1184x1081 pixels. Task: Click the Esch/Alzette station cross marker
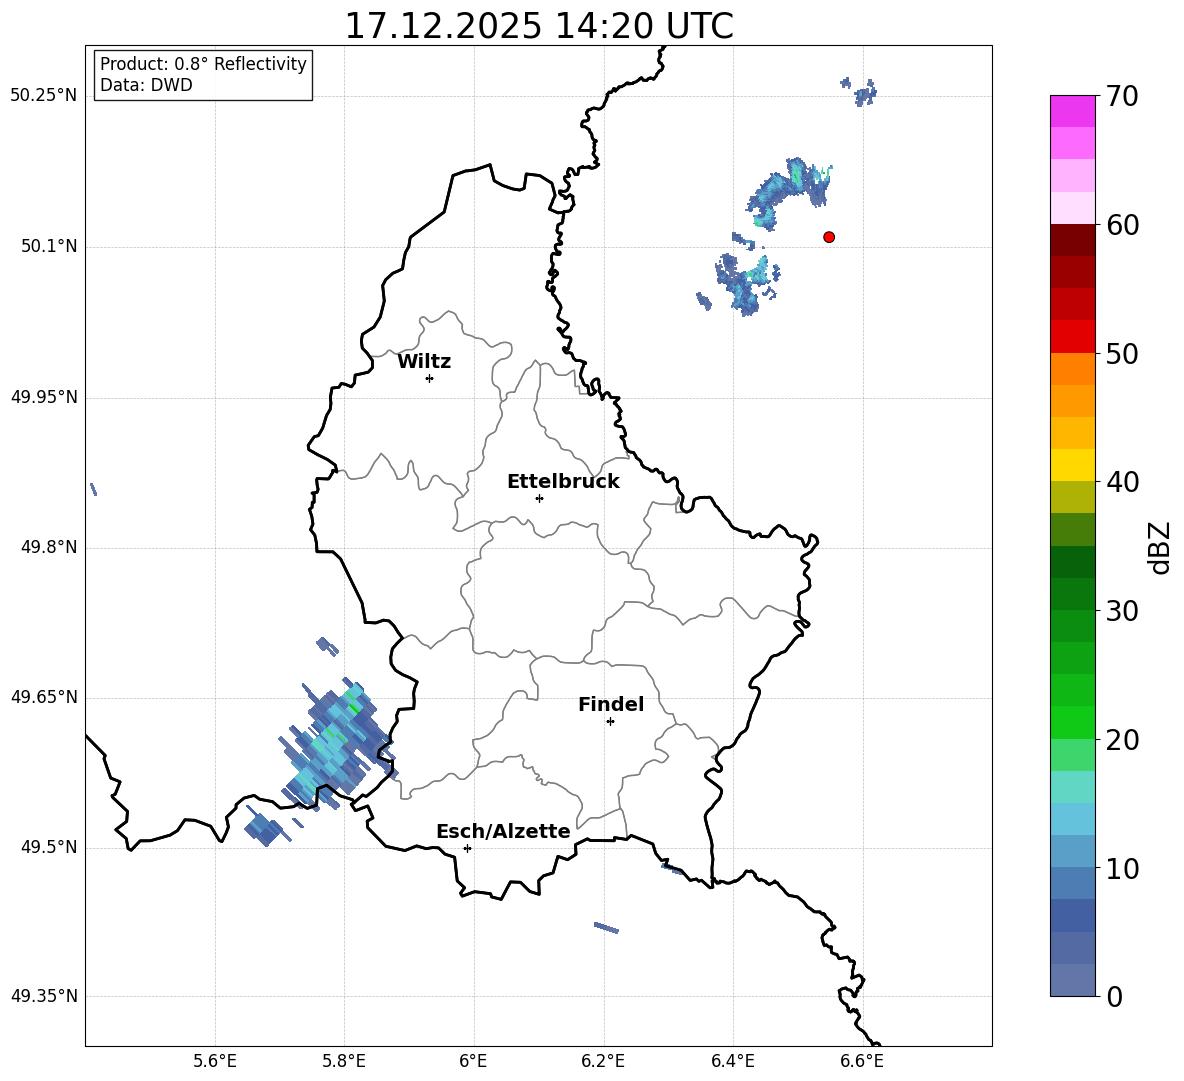click(467, 848)
